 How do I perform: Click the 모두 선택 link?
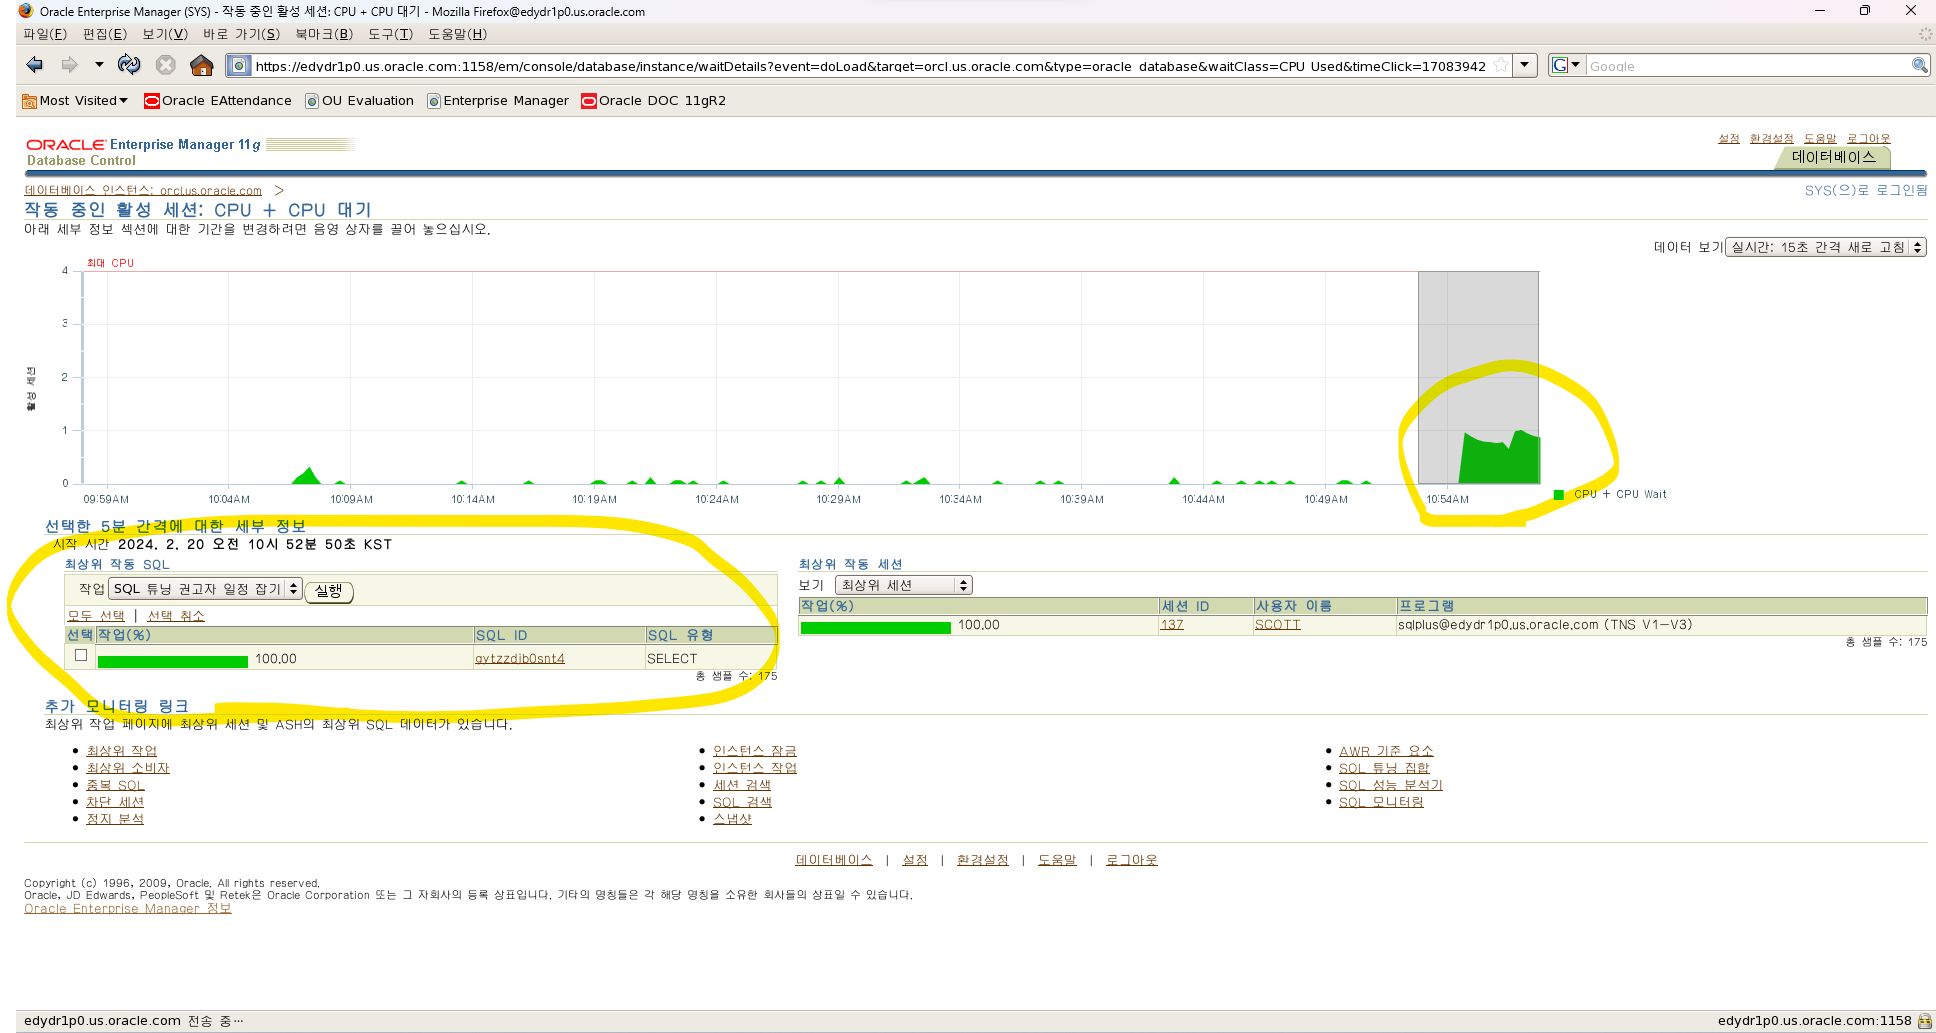(96, 616)
